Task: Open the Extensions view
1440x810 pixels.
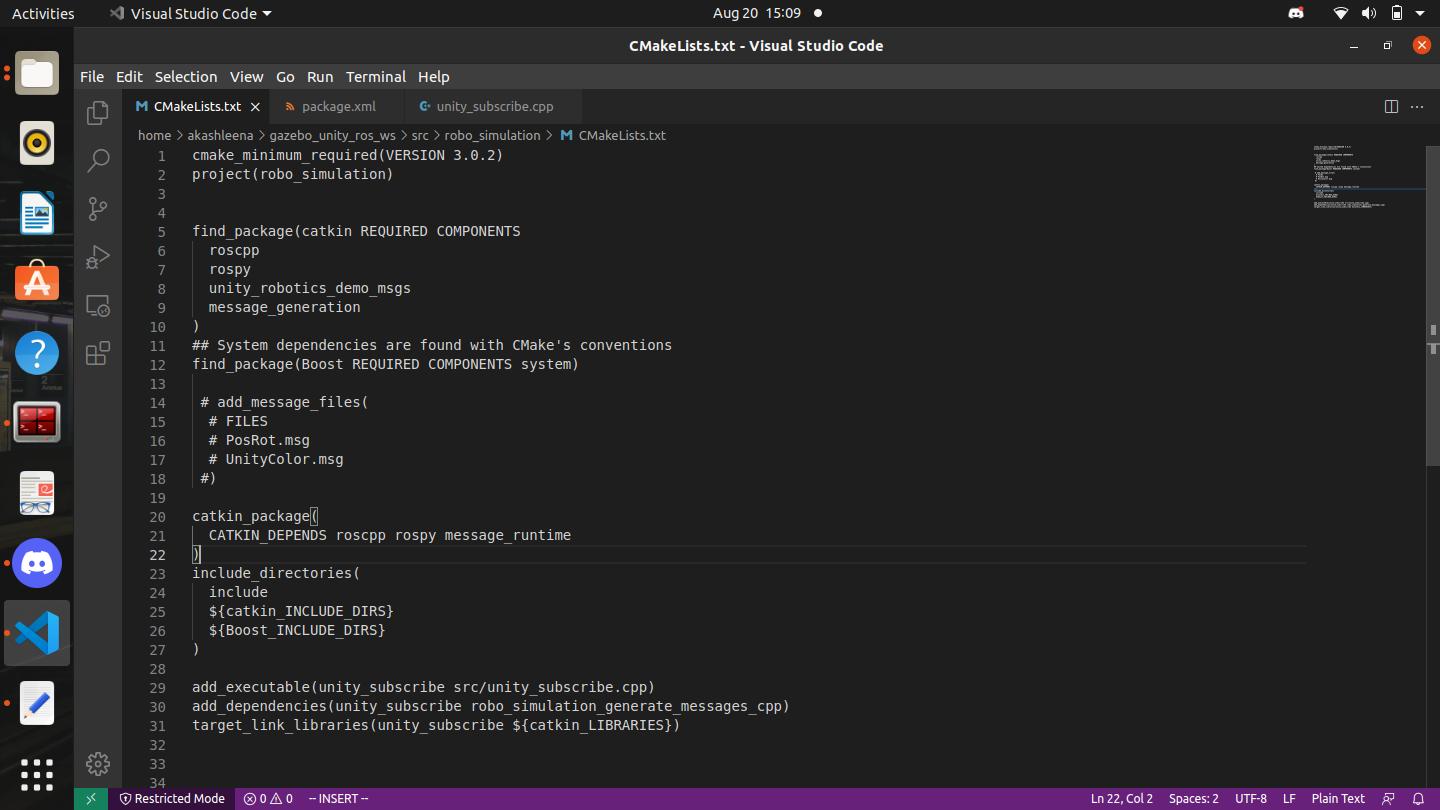Action: click(x=97, y=353)
